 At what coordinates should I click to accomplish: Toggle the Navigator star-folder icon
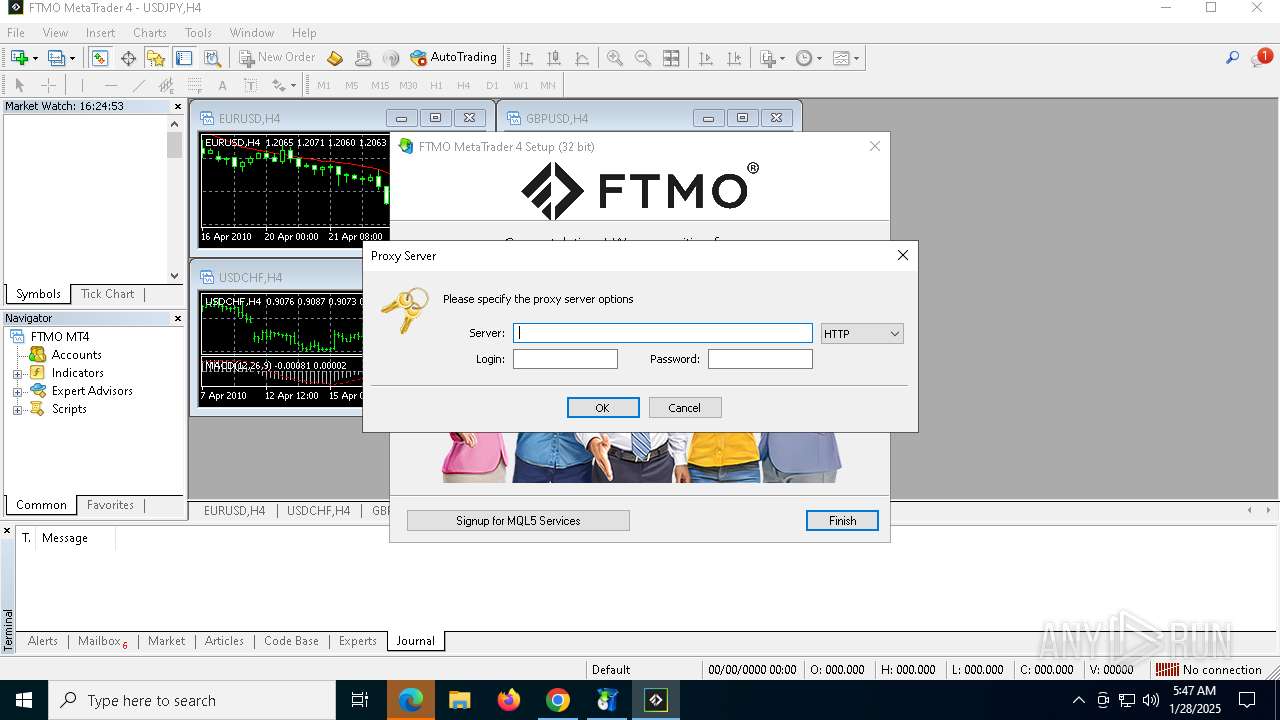point(156,58)
